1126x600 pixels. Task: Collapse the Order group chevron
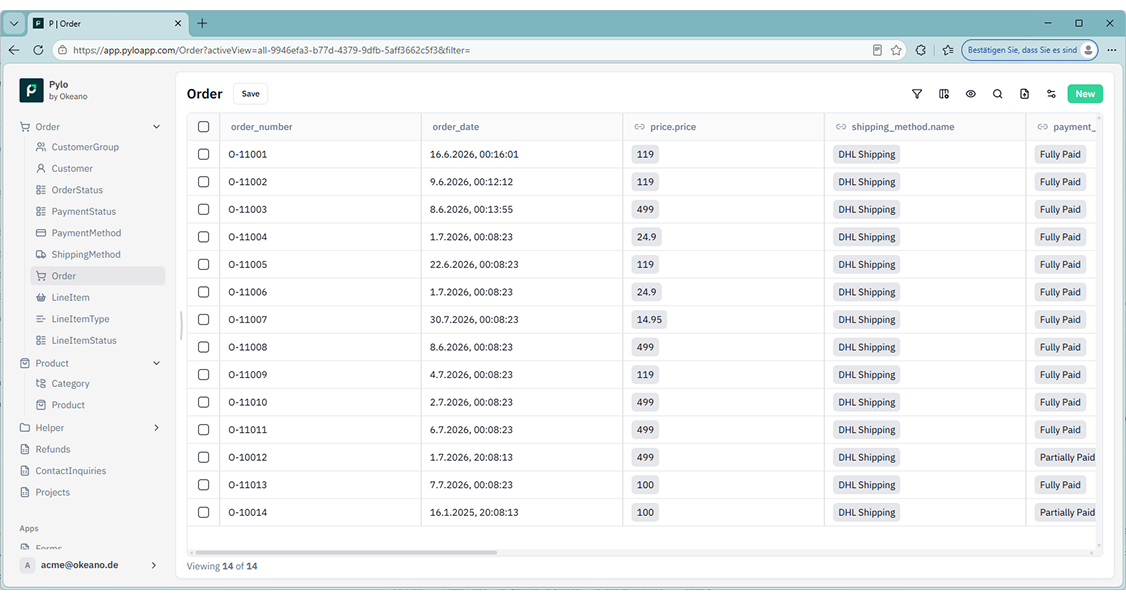click(157, 127)
